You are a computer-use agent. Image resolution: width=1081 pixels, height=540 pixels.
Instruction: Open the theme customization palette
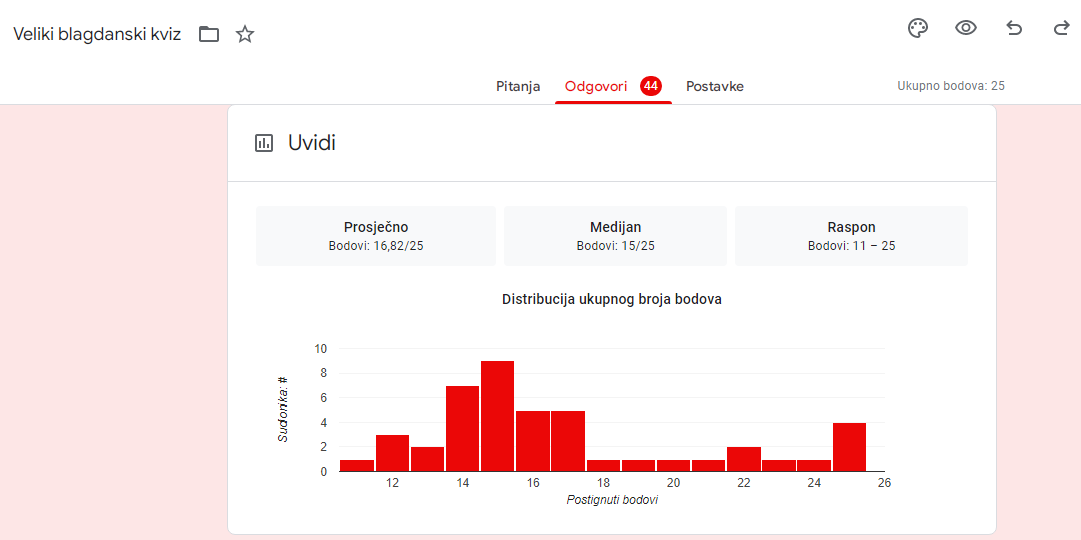918,28
